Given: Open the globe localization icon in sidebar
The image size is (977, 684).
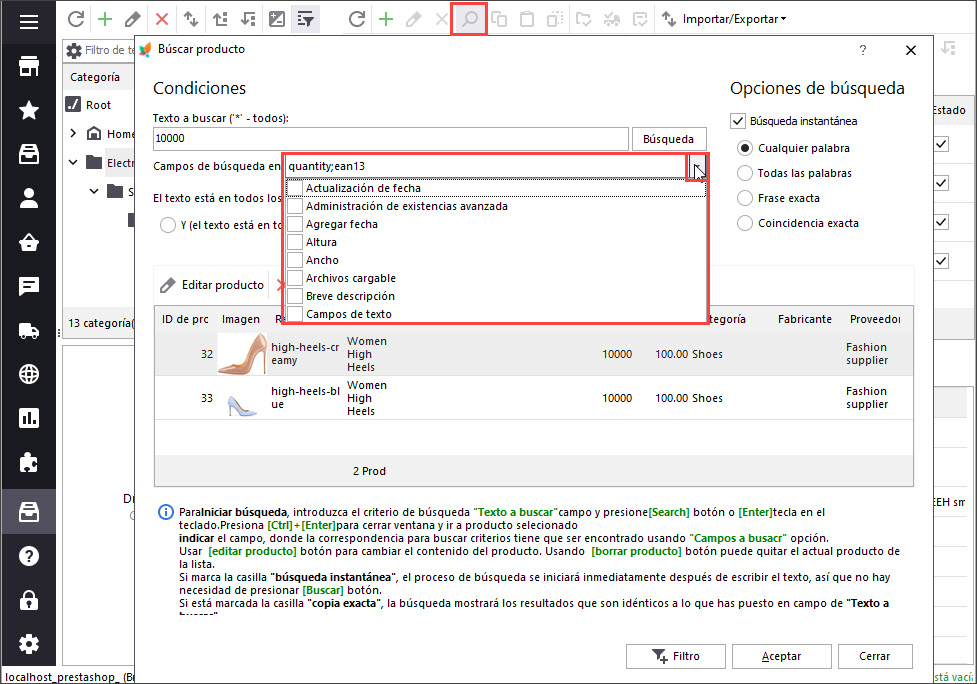Looking at the screenshot, I should 29,374.
